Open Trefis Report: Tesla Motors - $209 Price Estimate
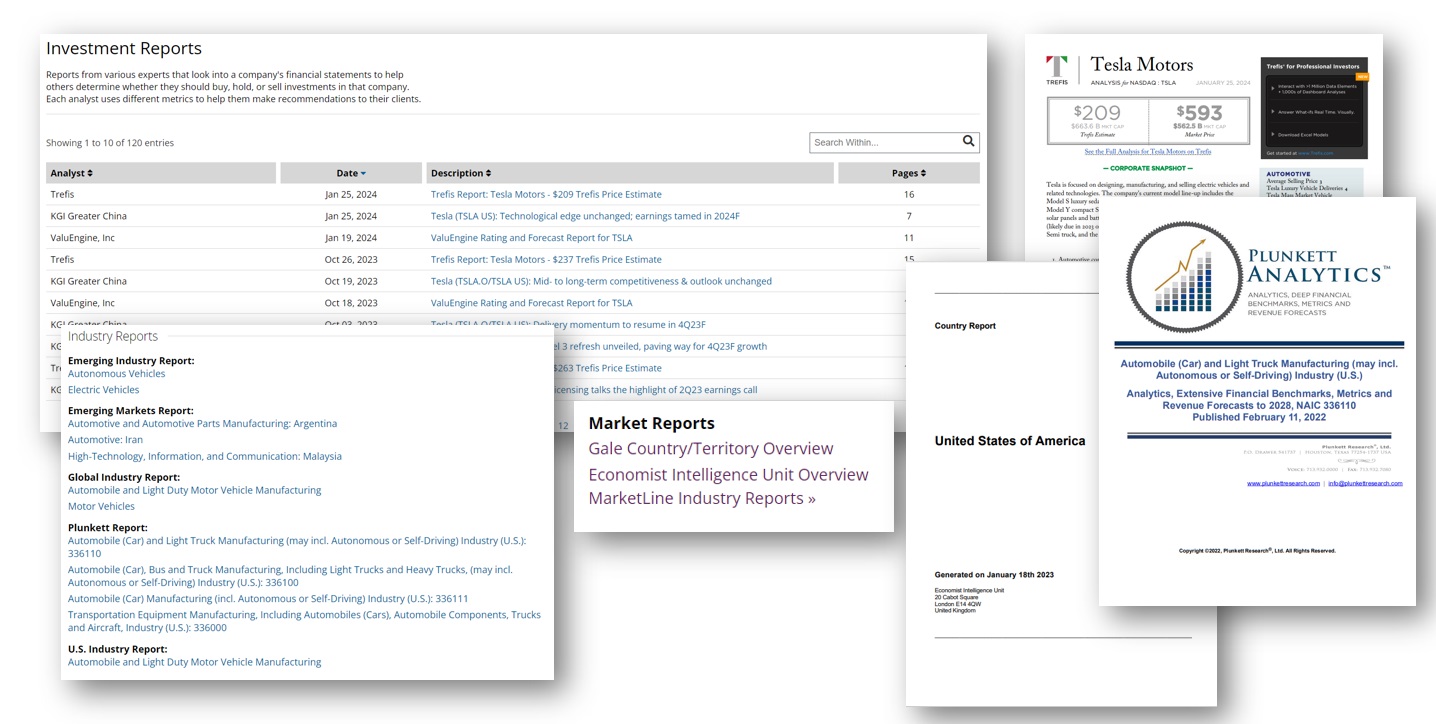Viewport: 1436px width, 724px height. pos(546,194)
